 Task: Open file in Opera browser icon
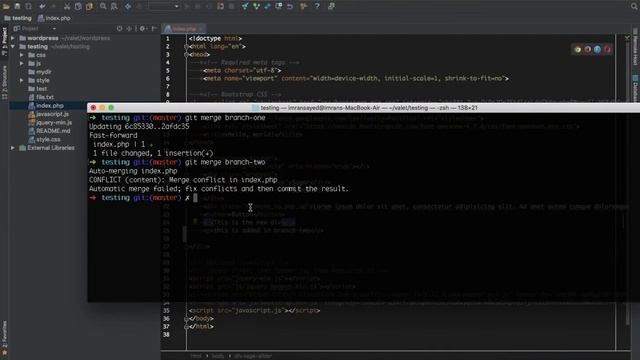point(607,49)
